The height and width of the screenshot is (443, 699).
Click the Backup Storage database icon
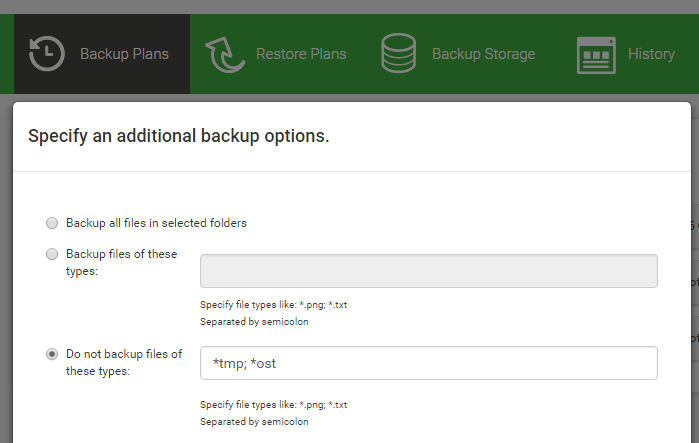pyautogui.click(x=398, y=54)
